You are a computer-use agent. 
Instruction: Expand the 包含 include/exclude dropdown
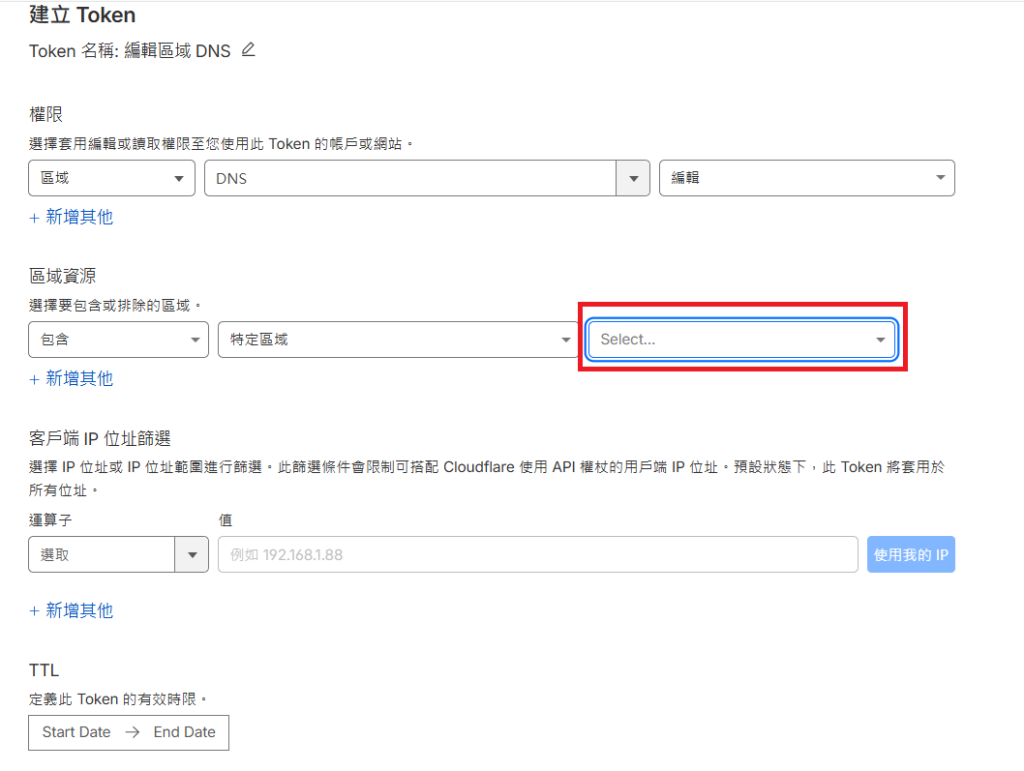tap(118, 340)
